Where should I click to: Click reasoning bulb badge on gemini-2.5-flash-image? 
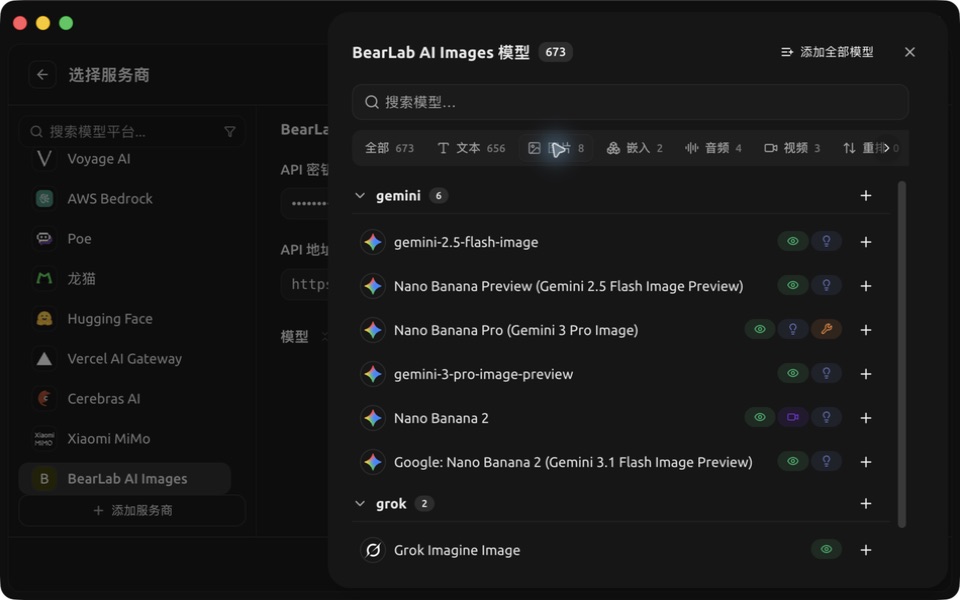click(826, 241)
